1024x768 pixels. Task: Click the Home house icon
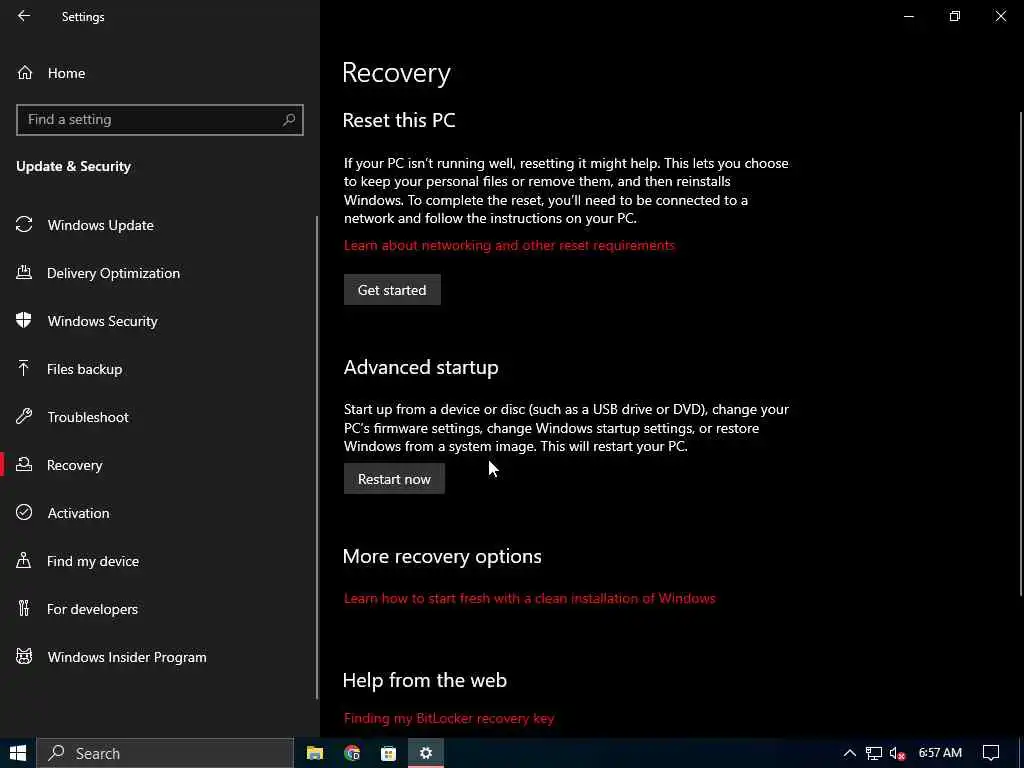(25, 72)
